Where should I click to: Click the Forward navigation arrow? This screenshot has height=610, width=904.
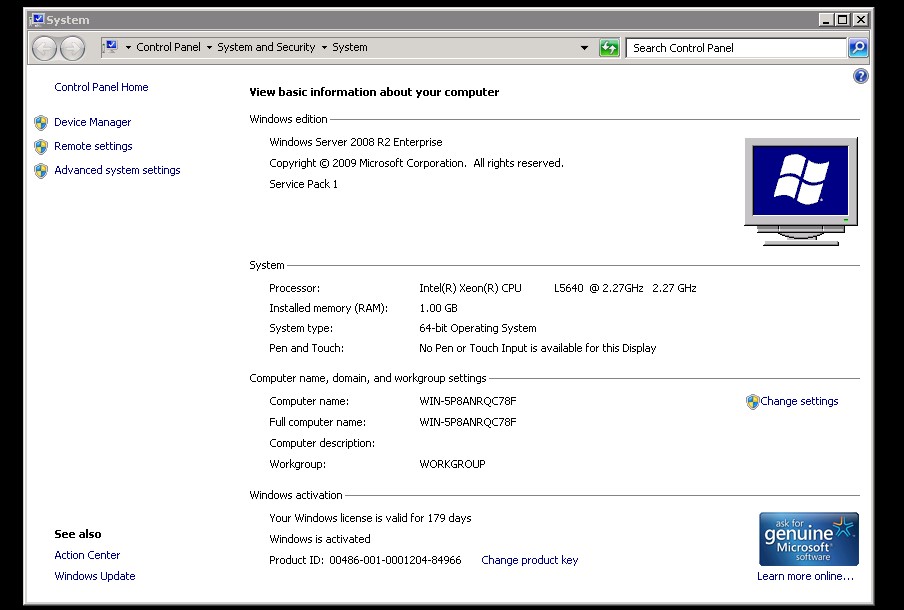point(73,48)
